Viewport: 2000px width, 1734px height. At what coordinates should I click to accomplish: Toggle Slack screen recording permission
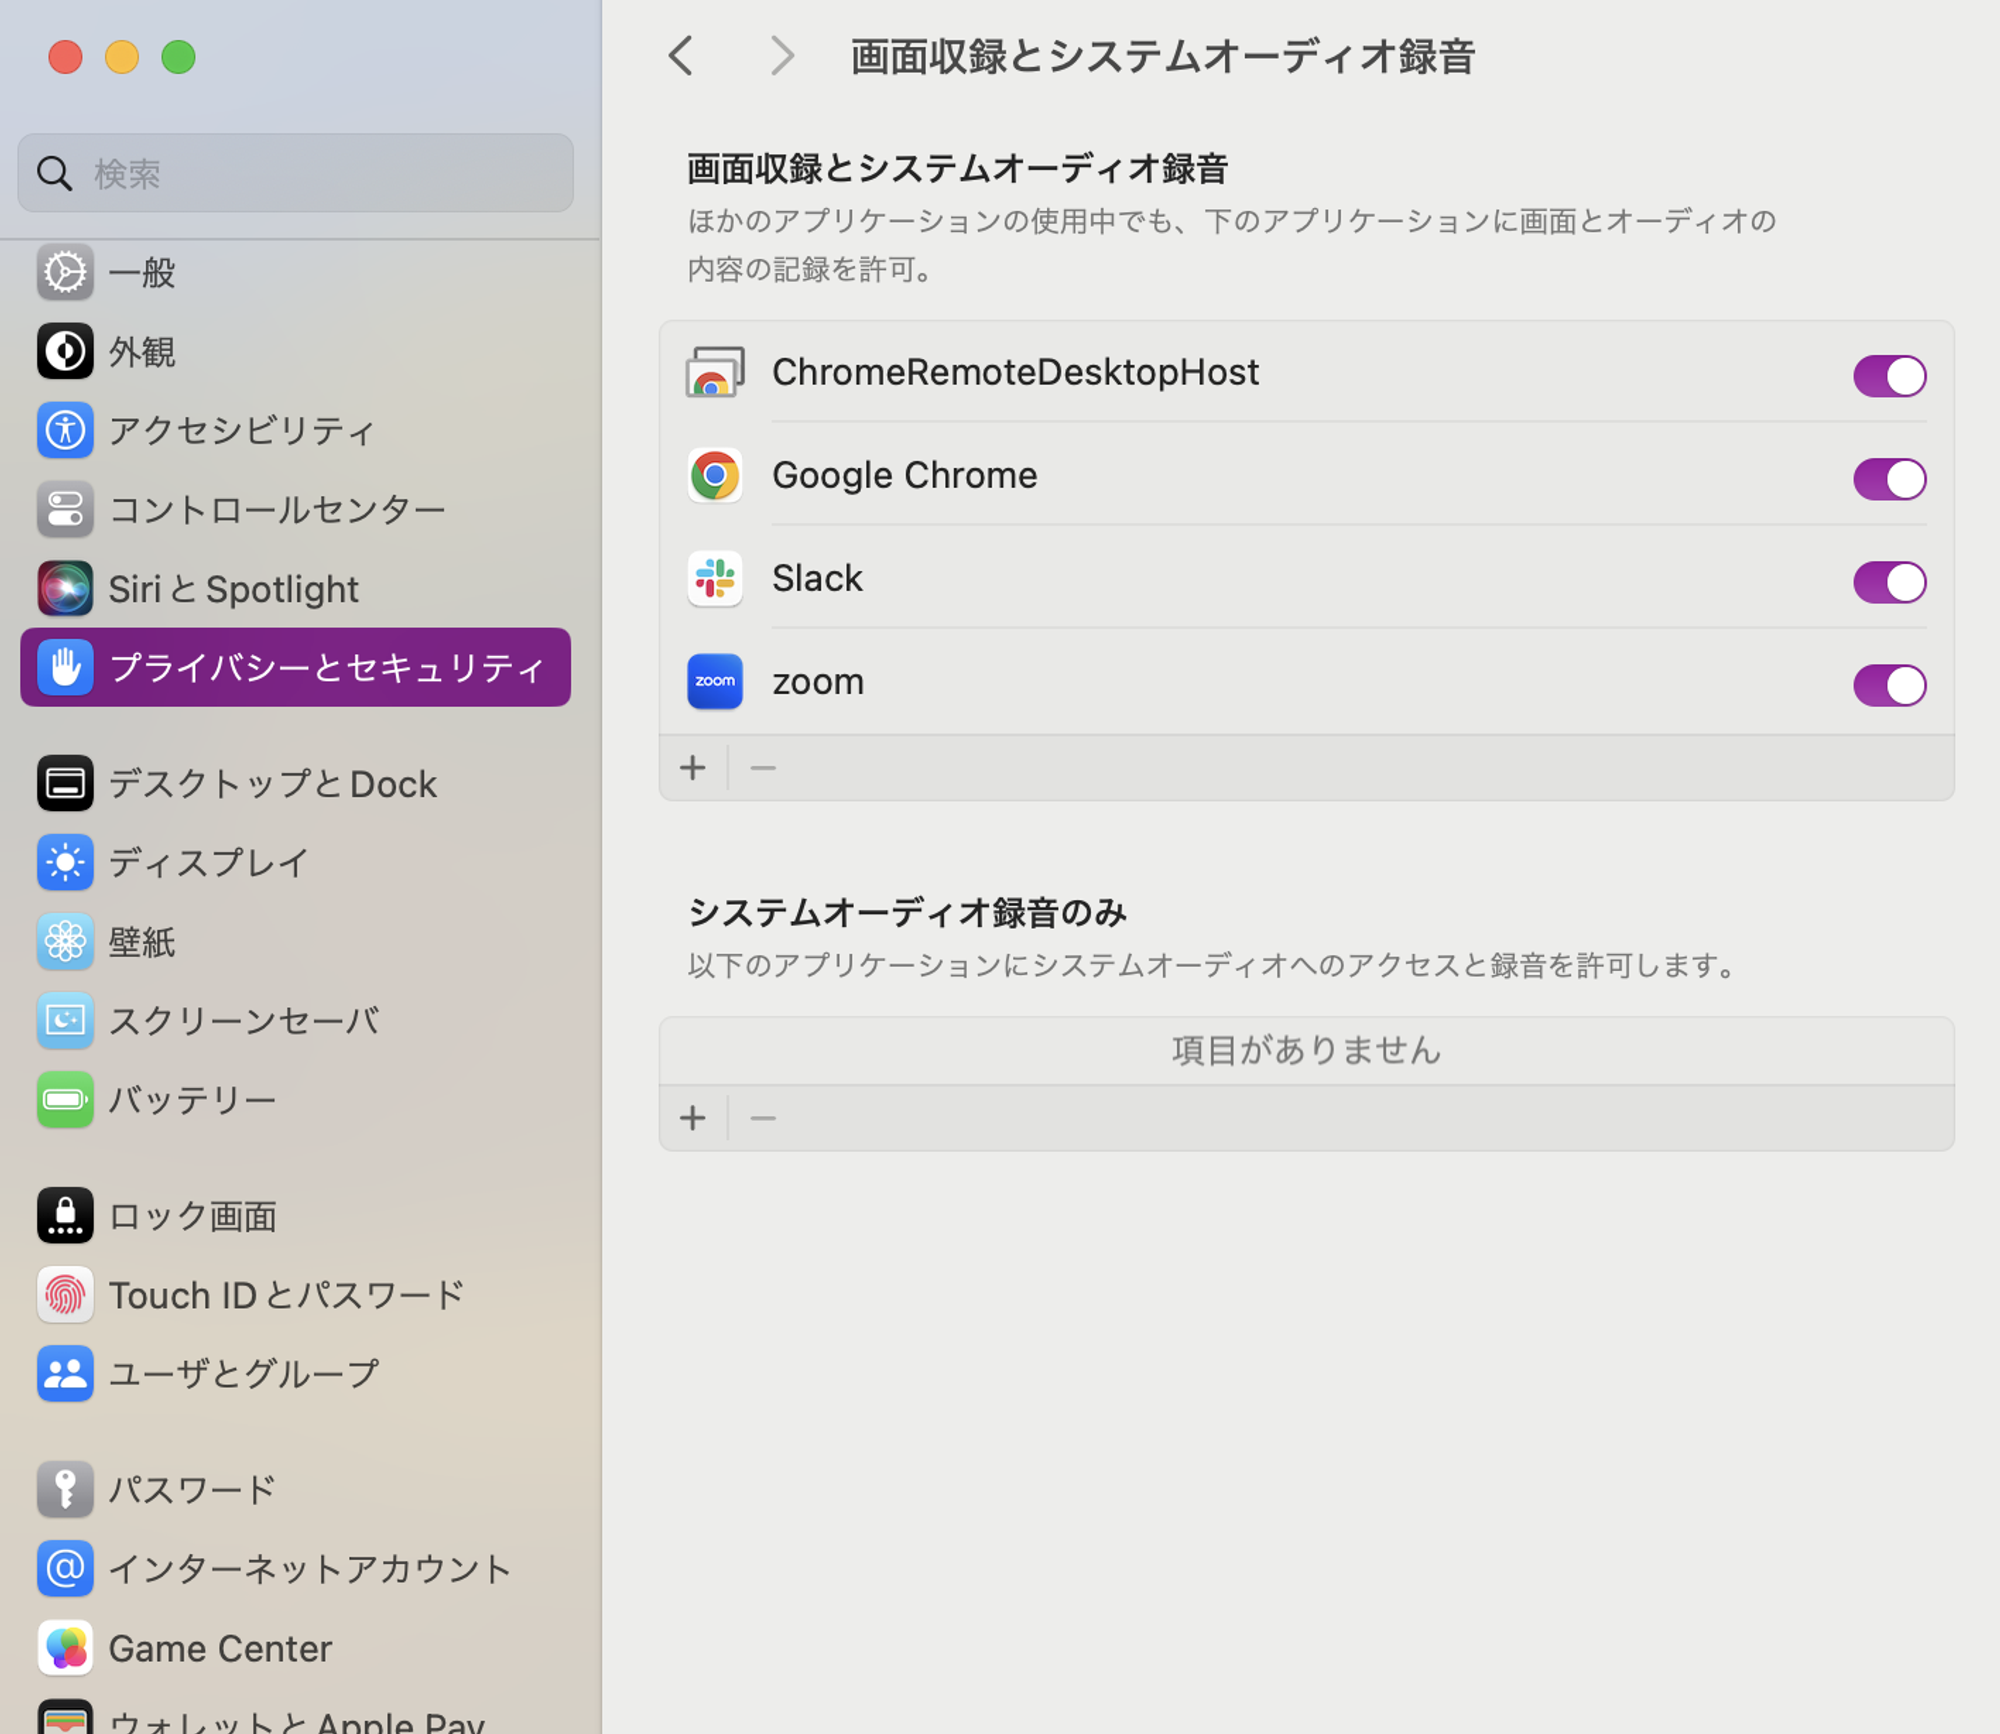click(1889, 582)
